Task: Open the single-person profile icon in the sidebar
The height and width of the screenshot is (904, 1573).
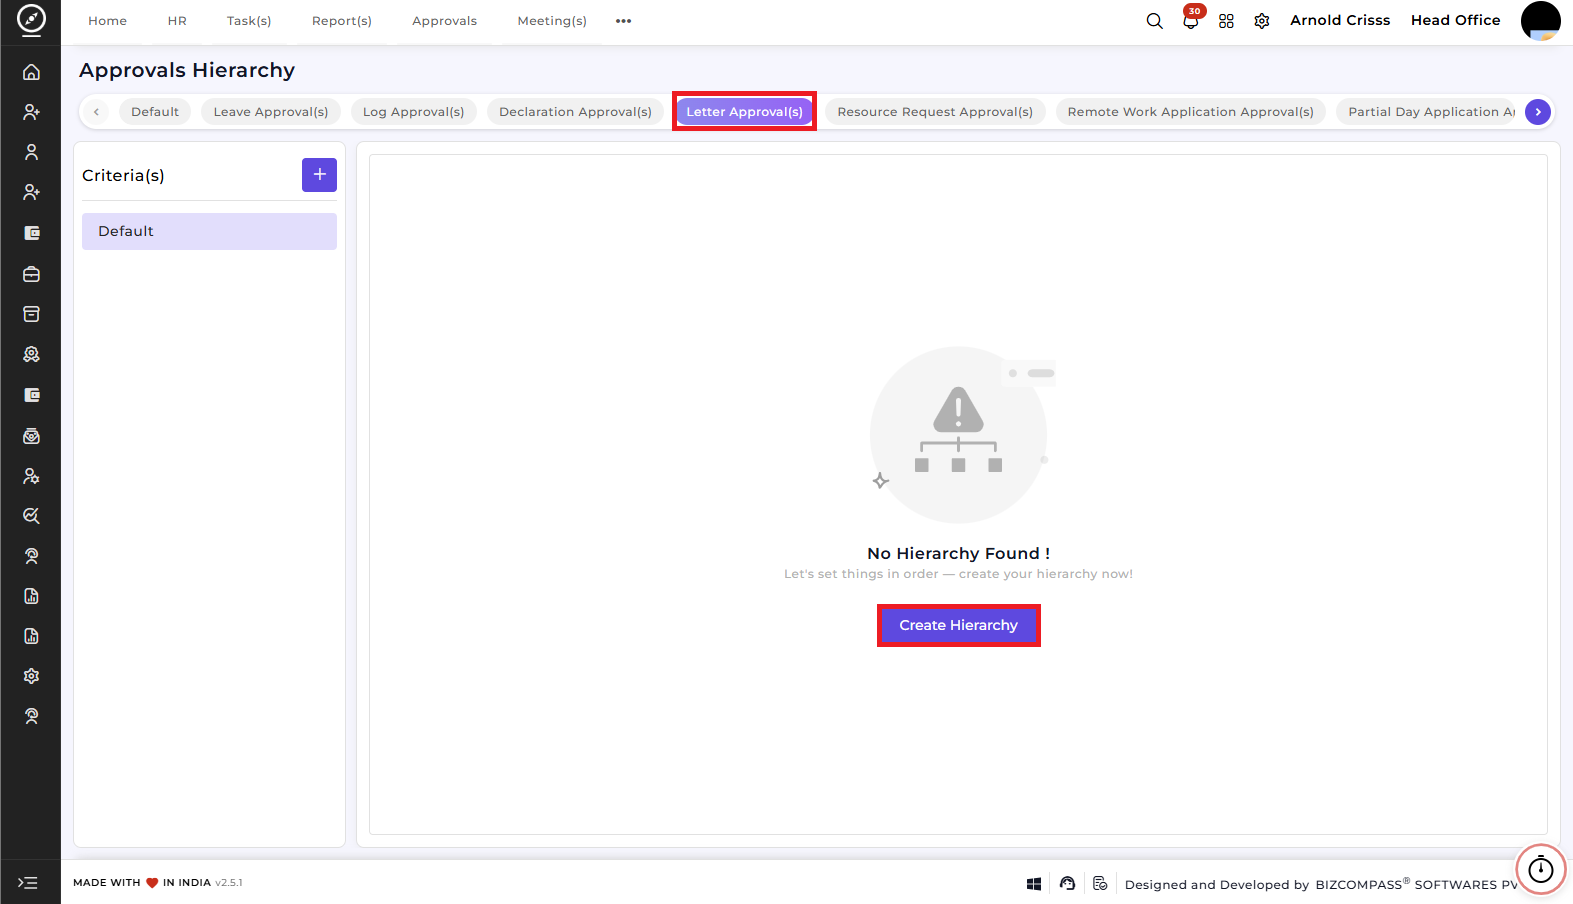Action: 31,152
